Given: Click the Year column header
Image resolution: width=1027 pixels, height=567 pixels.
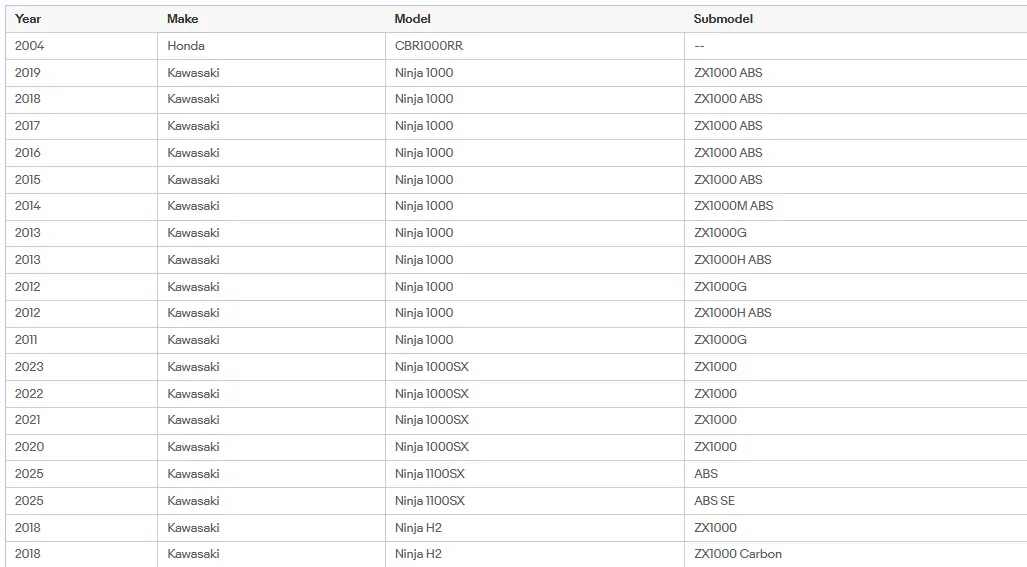Looking at the screenshot, I should (28, 19).
